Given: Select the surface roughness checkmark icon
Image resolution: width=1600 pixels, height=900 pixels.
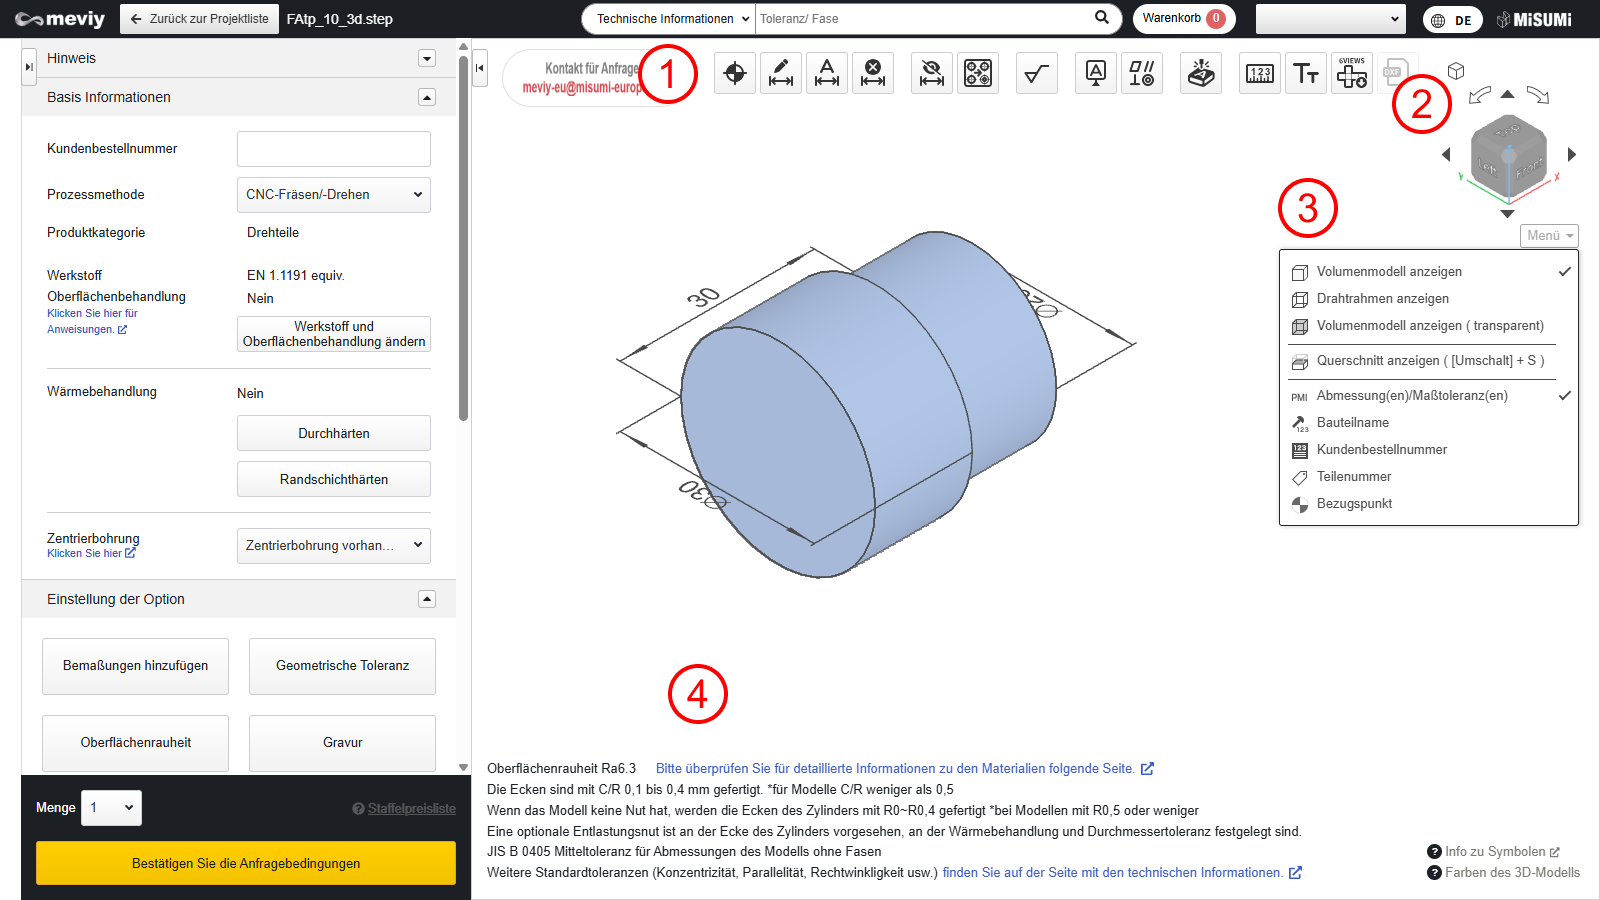Looking at the screenshot, I should (x=1037, y=73).
